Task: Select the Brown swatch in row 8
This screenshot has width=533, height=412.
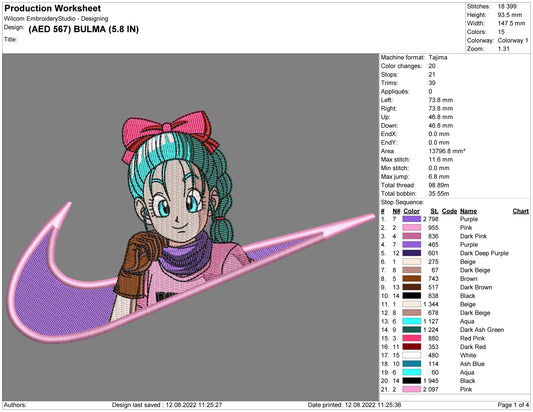Action: [411, 279]
